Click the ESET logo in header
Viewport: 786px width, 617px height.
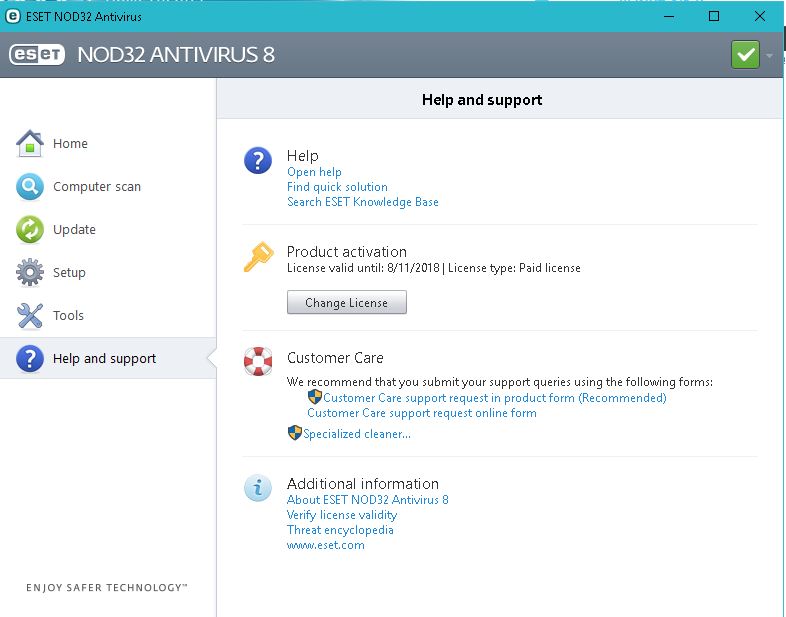click(x=38, y=55)
